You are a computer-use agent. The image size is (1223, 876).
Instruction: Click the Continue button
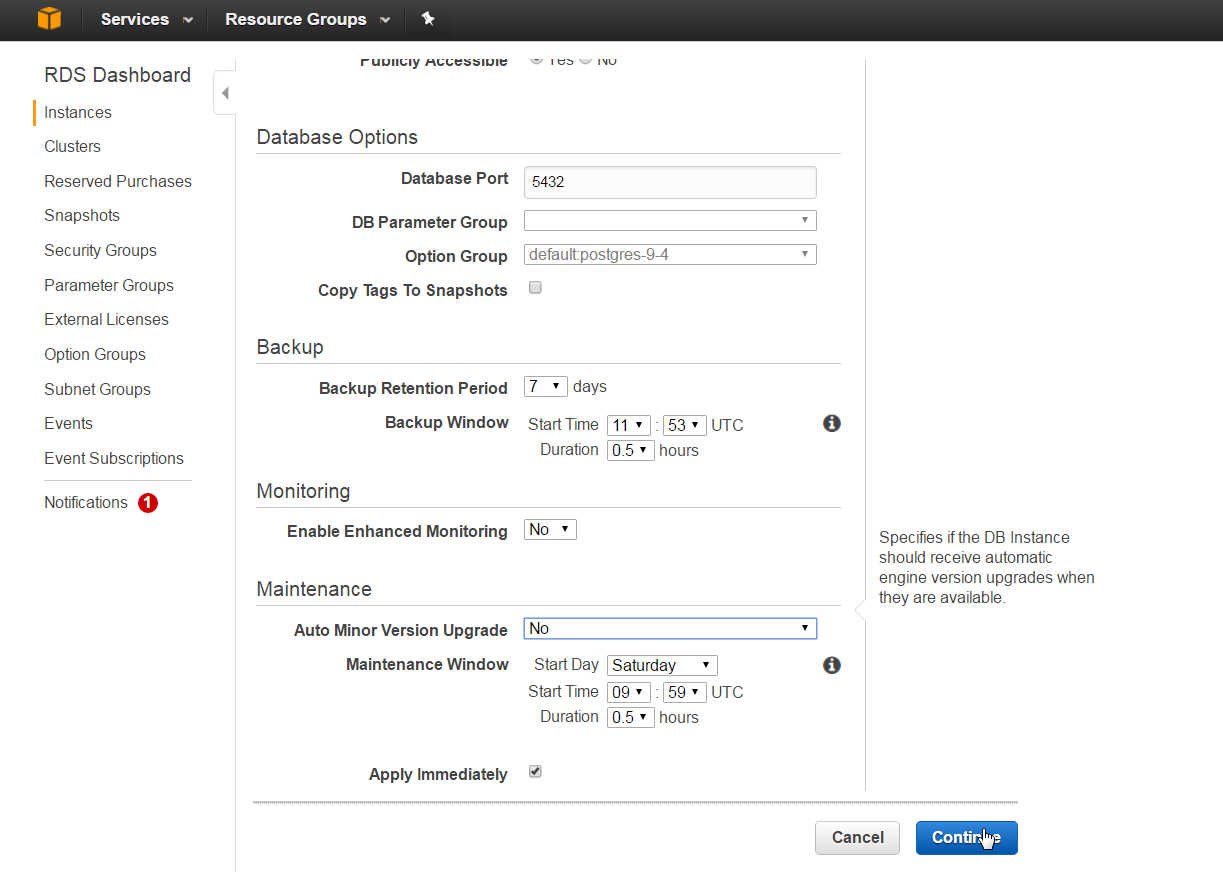pos(966,838)
